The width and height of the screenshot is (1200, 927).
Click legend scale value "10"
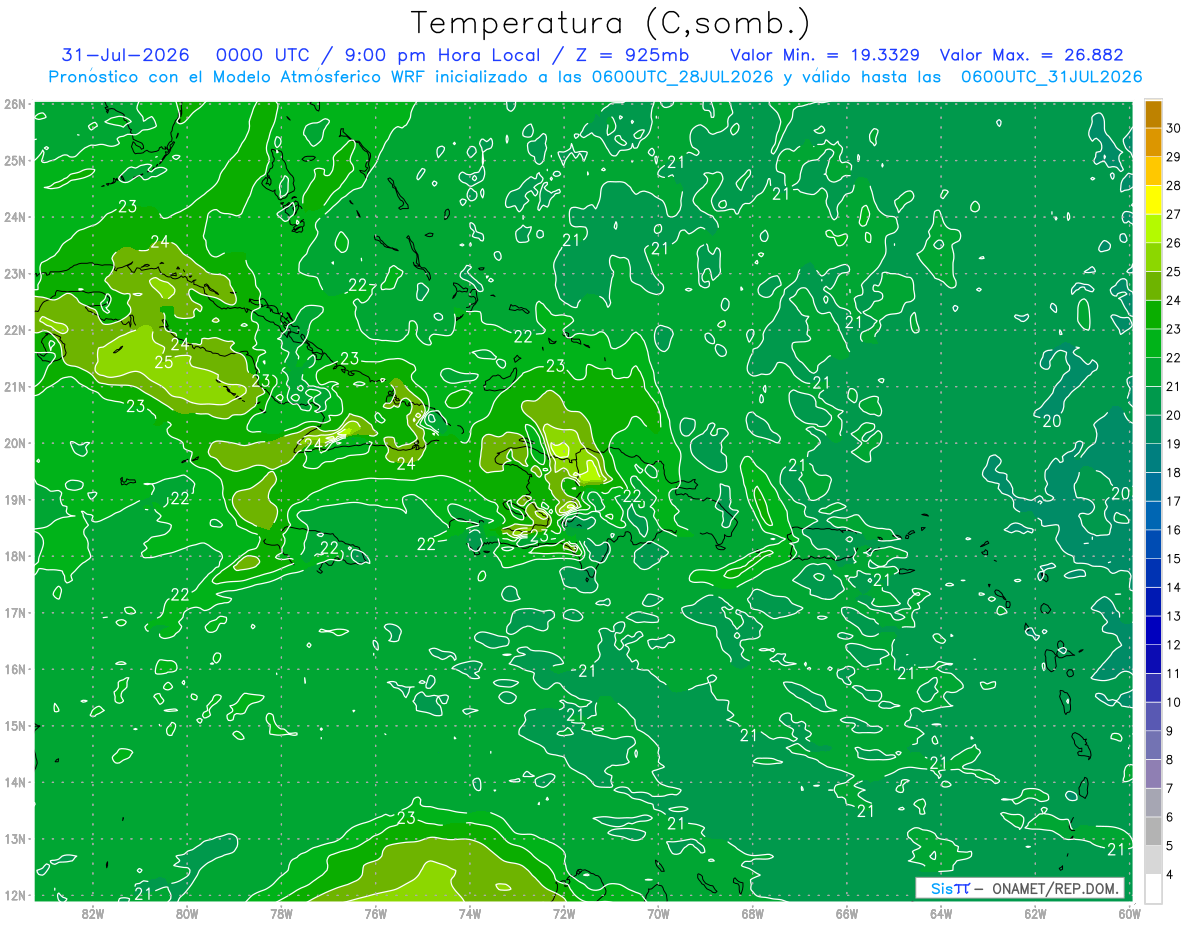pos(1174,702)
